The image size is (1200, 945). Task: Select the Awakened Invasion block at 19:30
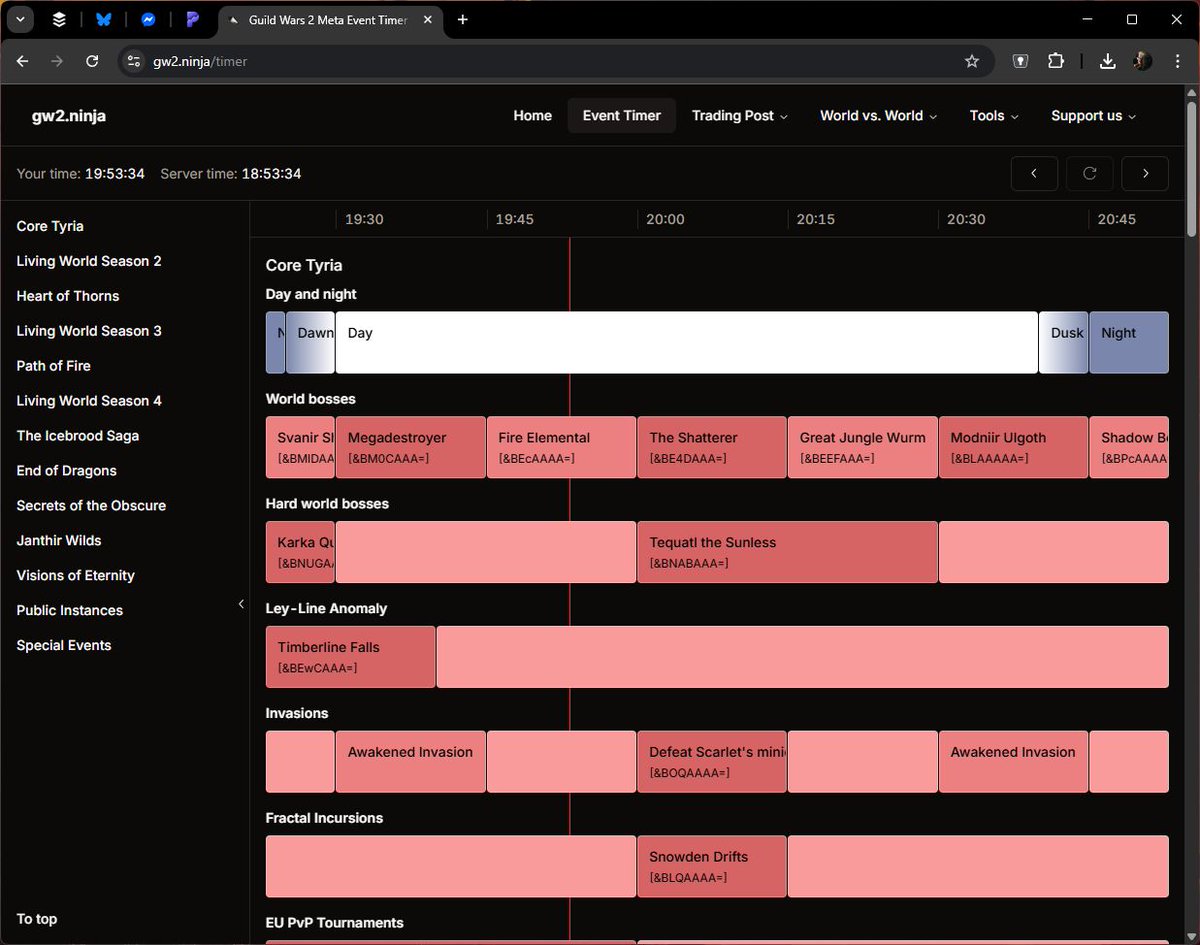(411, 761)
